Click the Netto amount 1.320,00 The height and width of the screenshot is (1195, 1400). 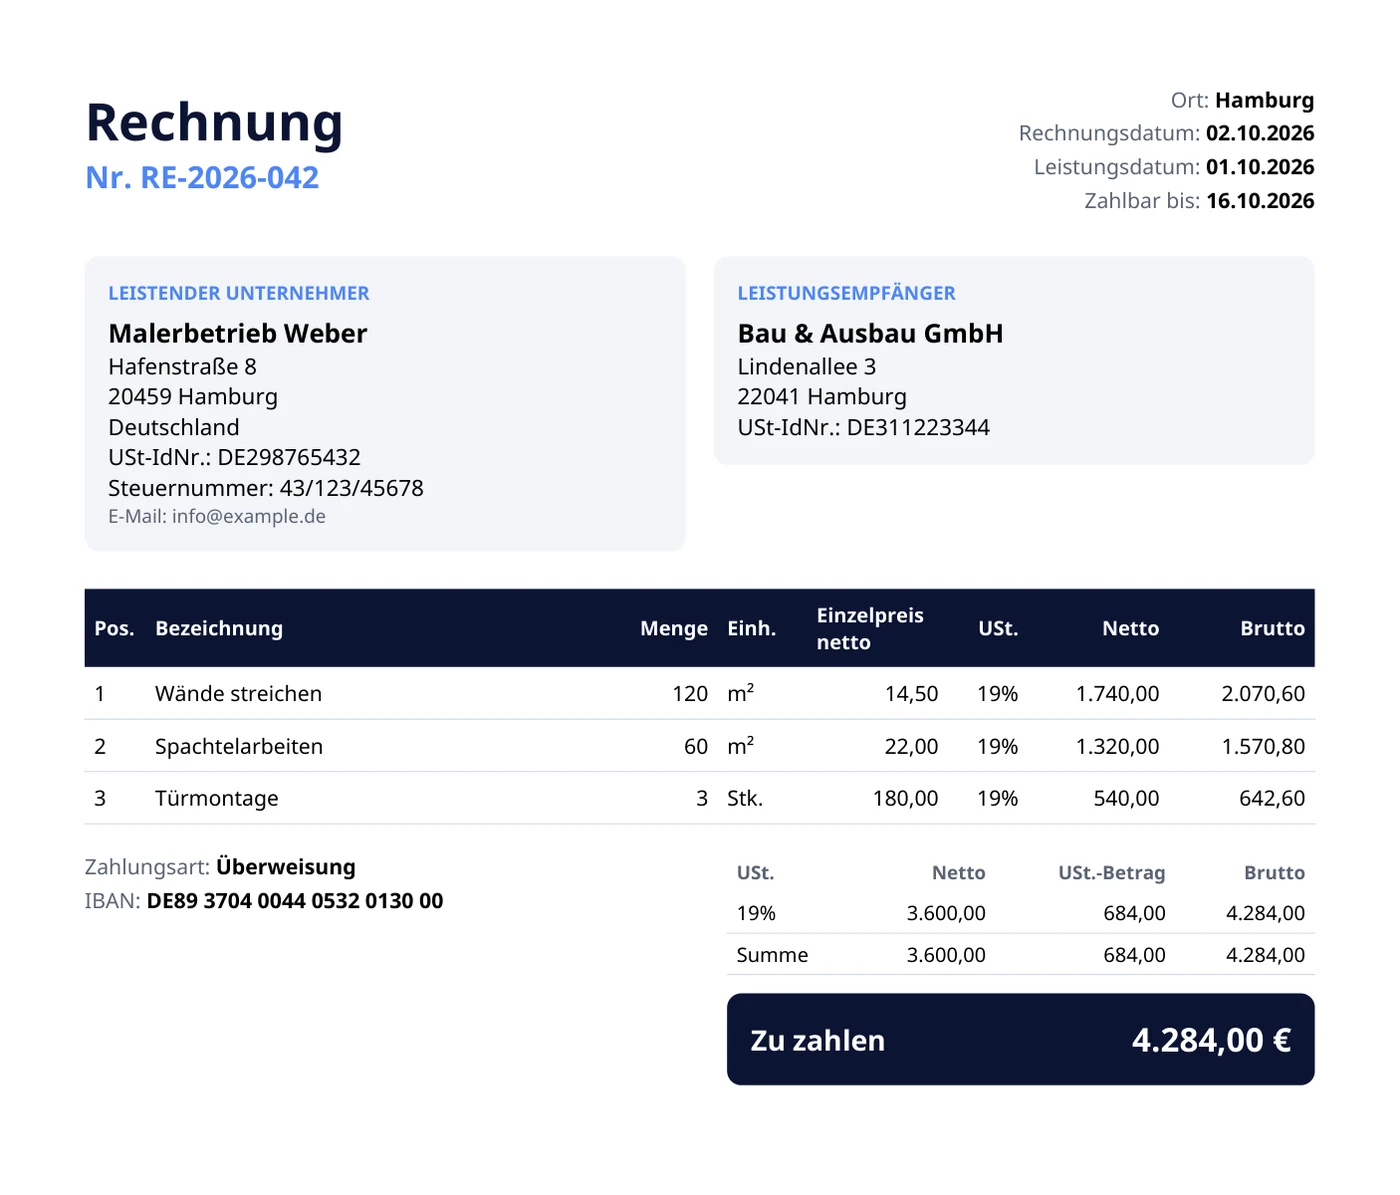pyautogui.click(x=1118, y=746)
